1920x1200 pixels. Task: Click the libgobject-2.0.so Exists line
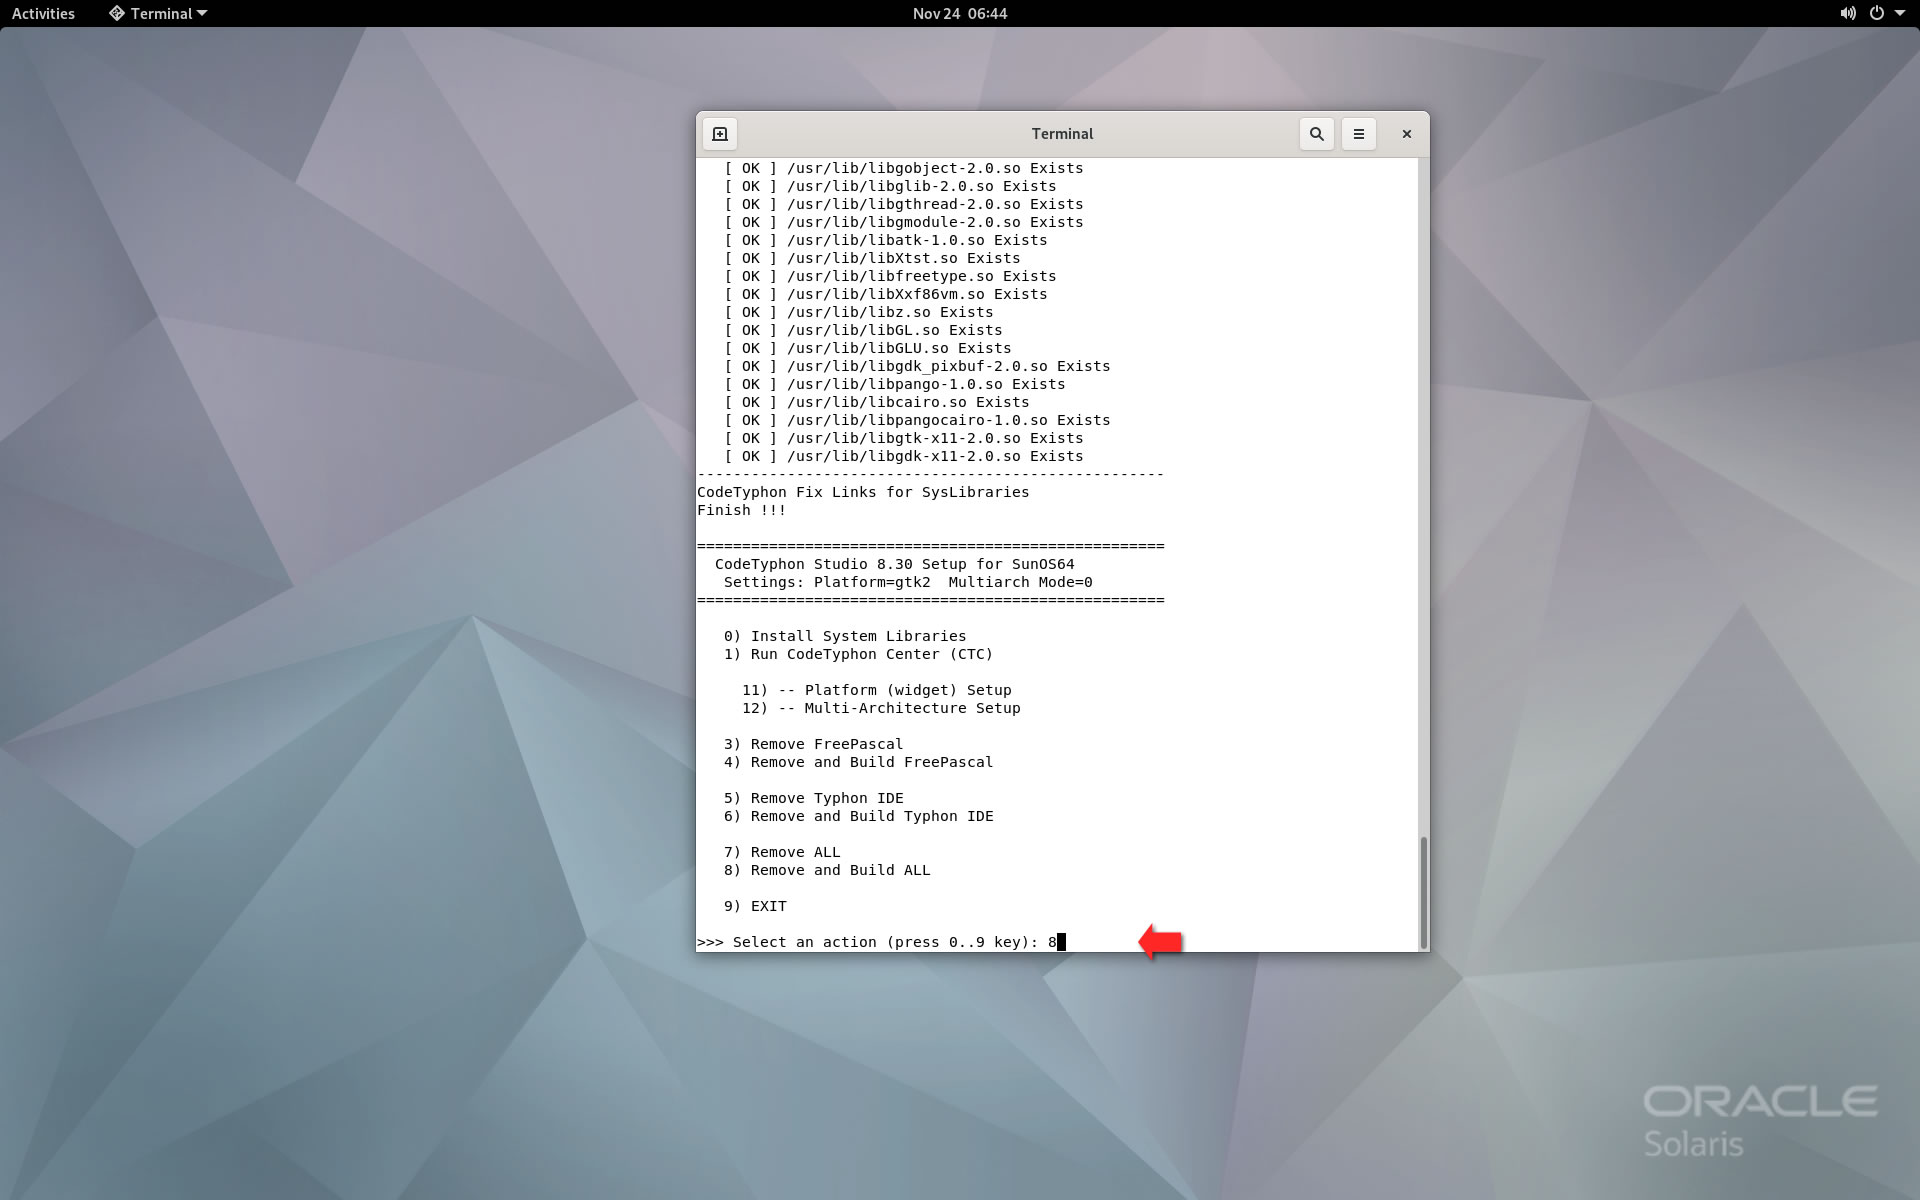(904, 168)
